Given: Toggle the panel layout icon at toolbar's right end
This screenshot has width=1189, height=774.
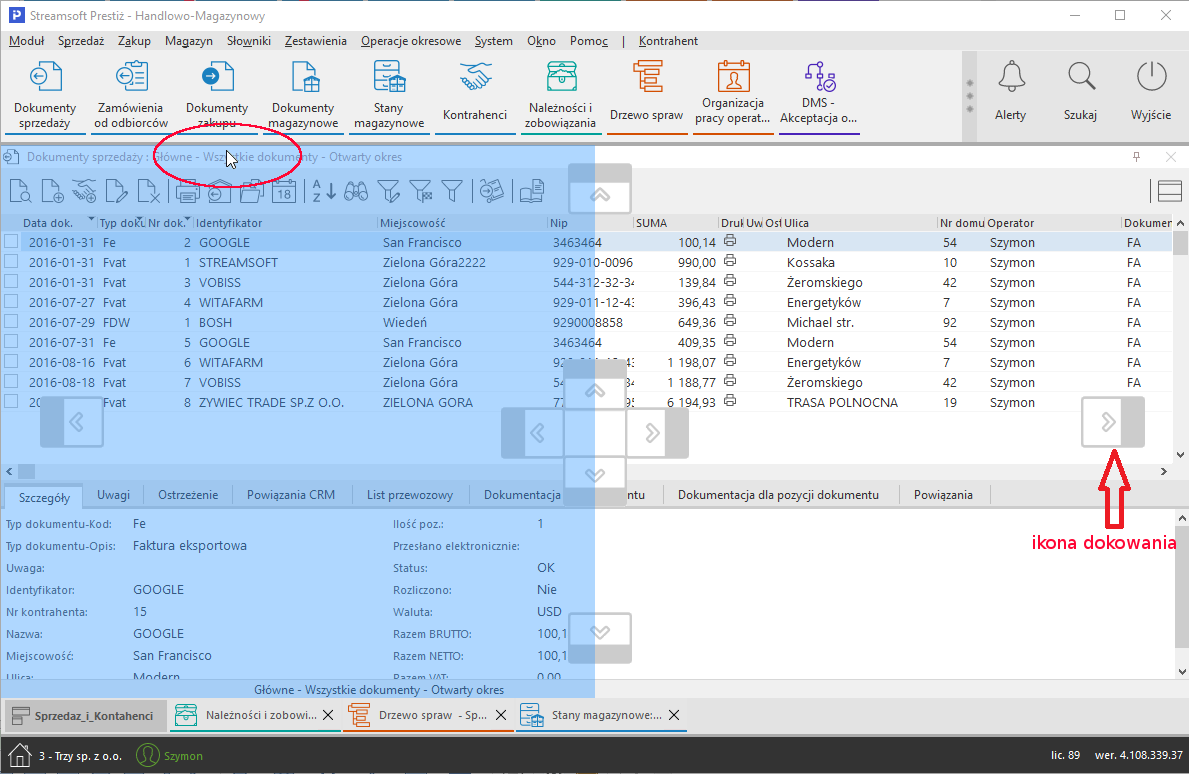Looking at the screenshot, I should 1169,191.
